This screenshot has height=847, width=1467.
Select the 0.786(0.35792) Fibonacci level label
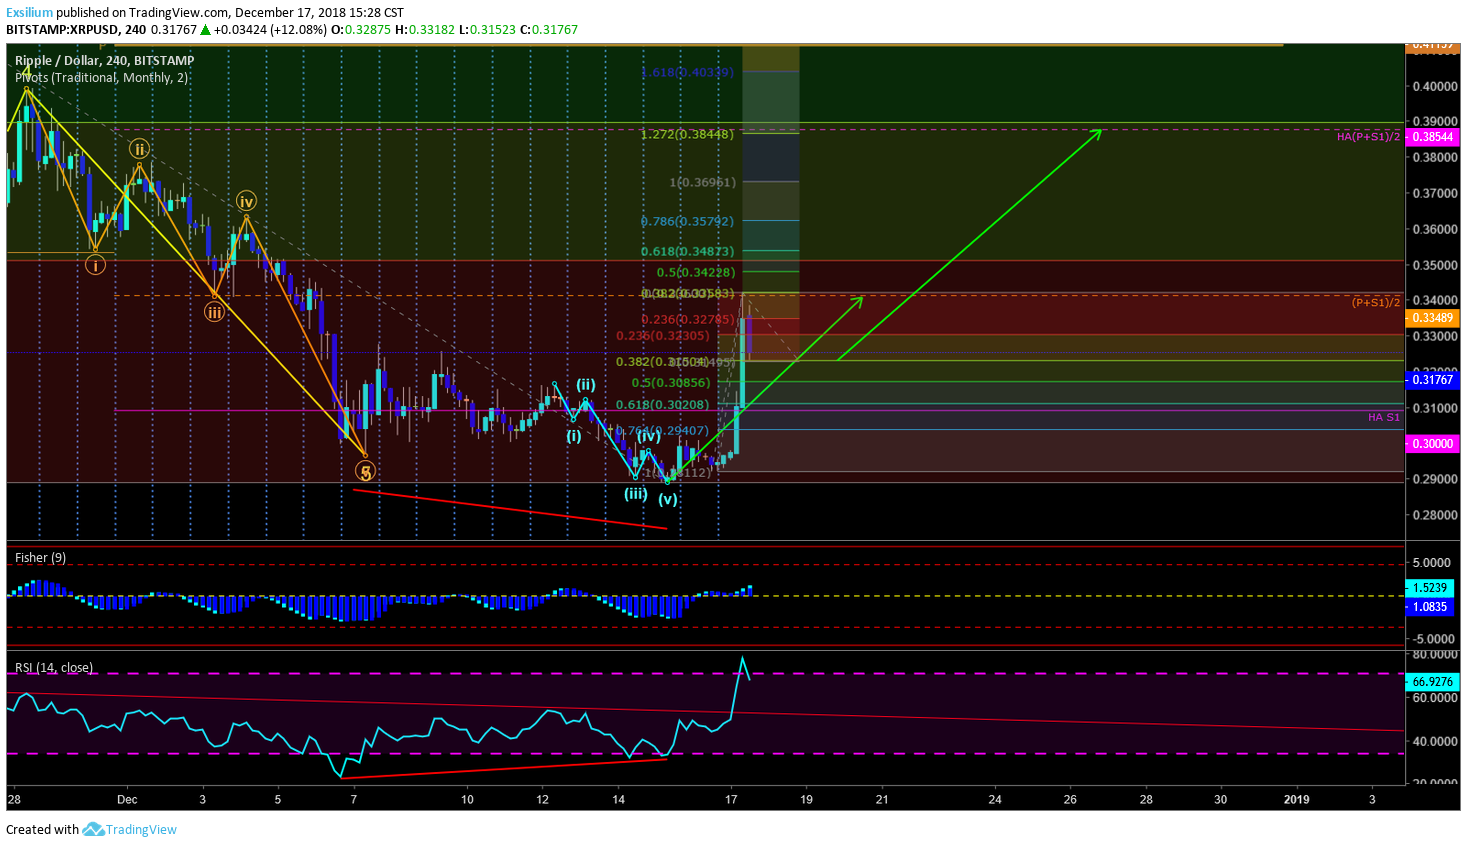click(x=687, y=221)
